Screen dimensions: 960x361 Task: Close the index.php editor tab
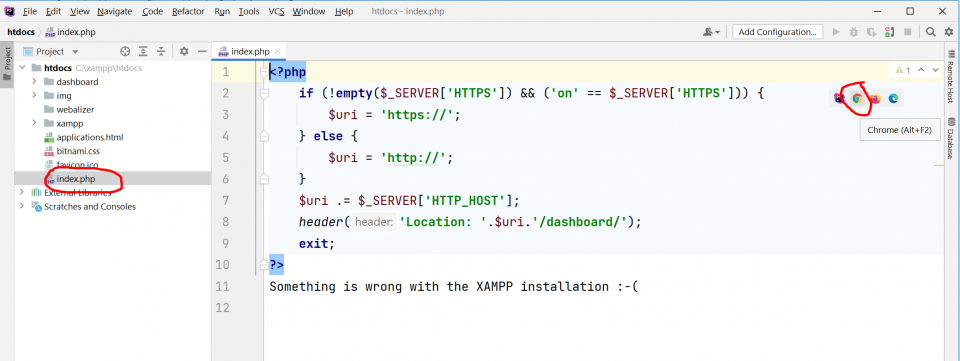click(x=278, y=51)
